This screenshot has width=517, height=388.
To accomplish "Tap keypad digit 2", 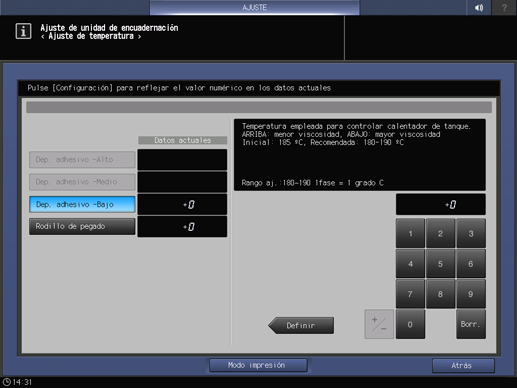I will click(x=440, y=233).
